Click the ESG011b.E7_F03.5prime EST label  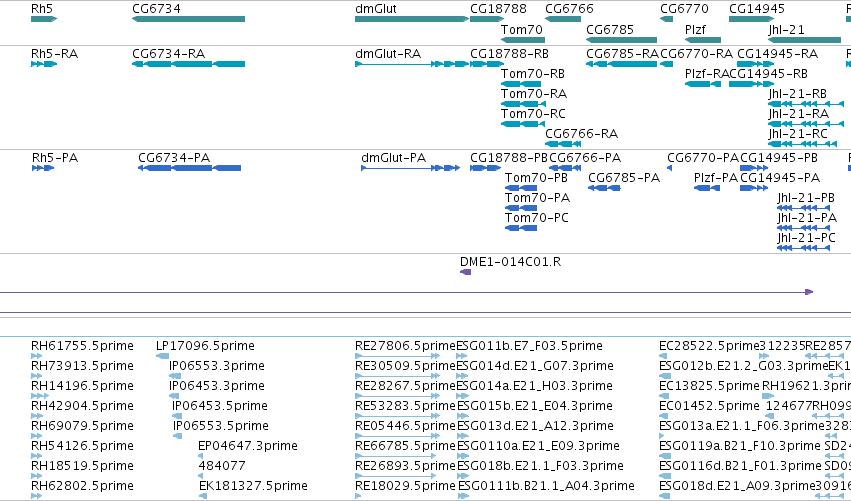click(529, 346)
